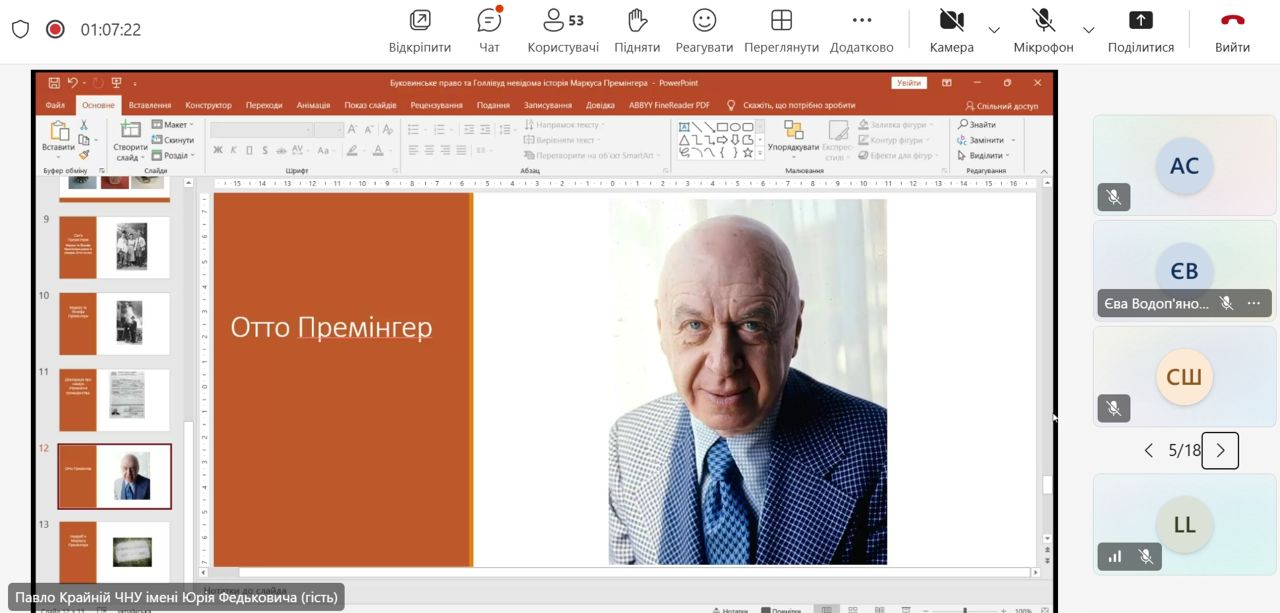Turn on the camera
The image size is (1280, 613).
(951, 30)
